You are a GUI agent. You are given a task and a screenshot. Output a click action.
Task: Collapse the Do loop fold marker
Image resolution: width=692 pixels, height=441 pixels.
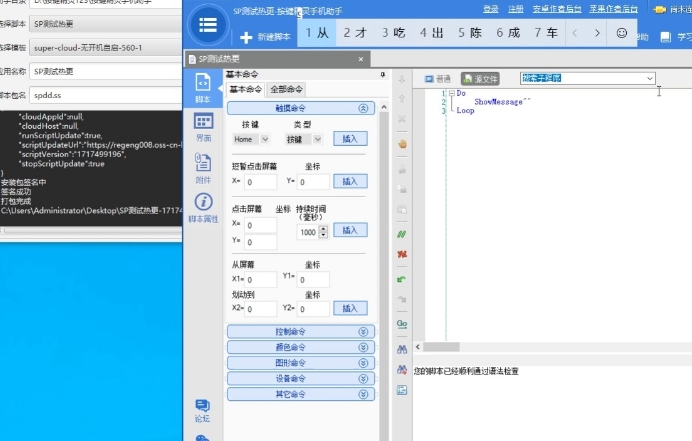[x=451, y=94]
